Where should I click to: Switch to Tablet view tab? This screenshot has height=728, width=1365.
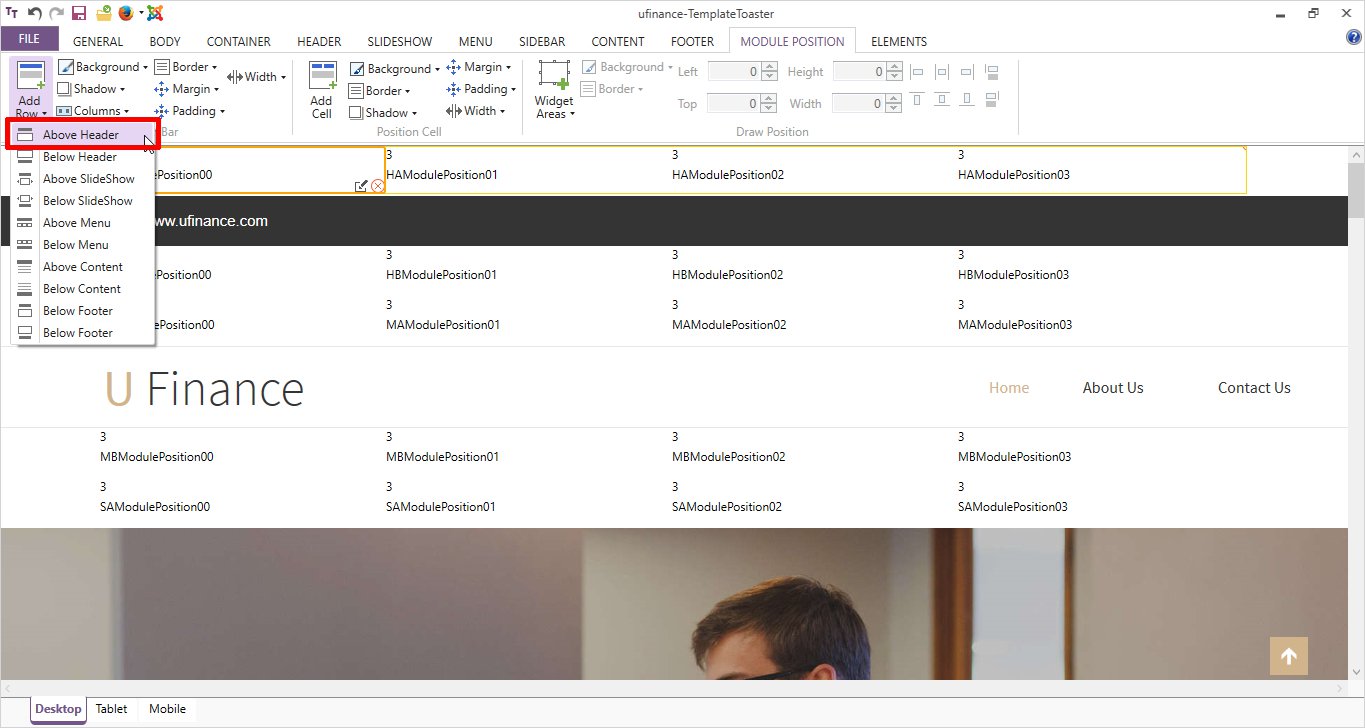pyautogui.click(x=111, y=709)
